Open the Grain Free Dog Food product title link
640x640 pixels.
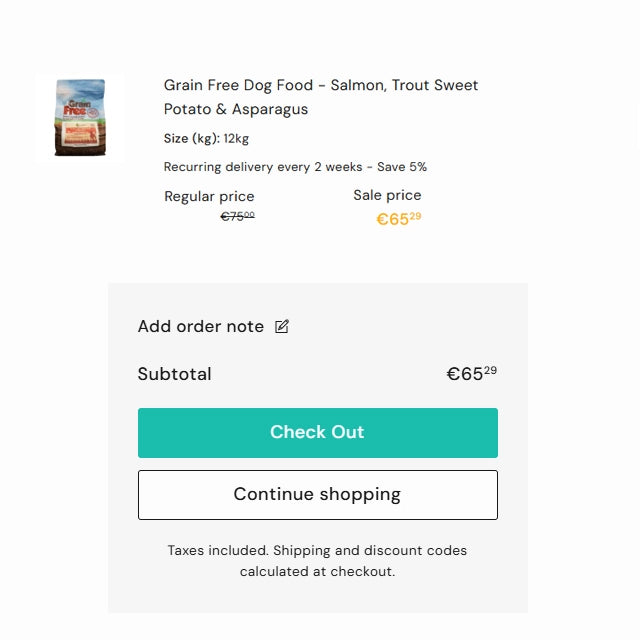320,86
